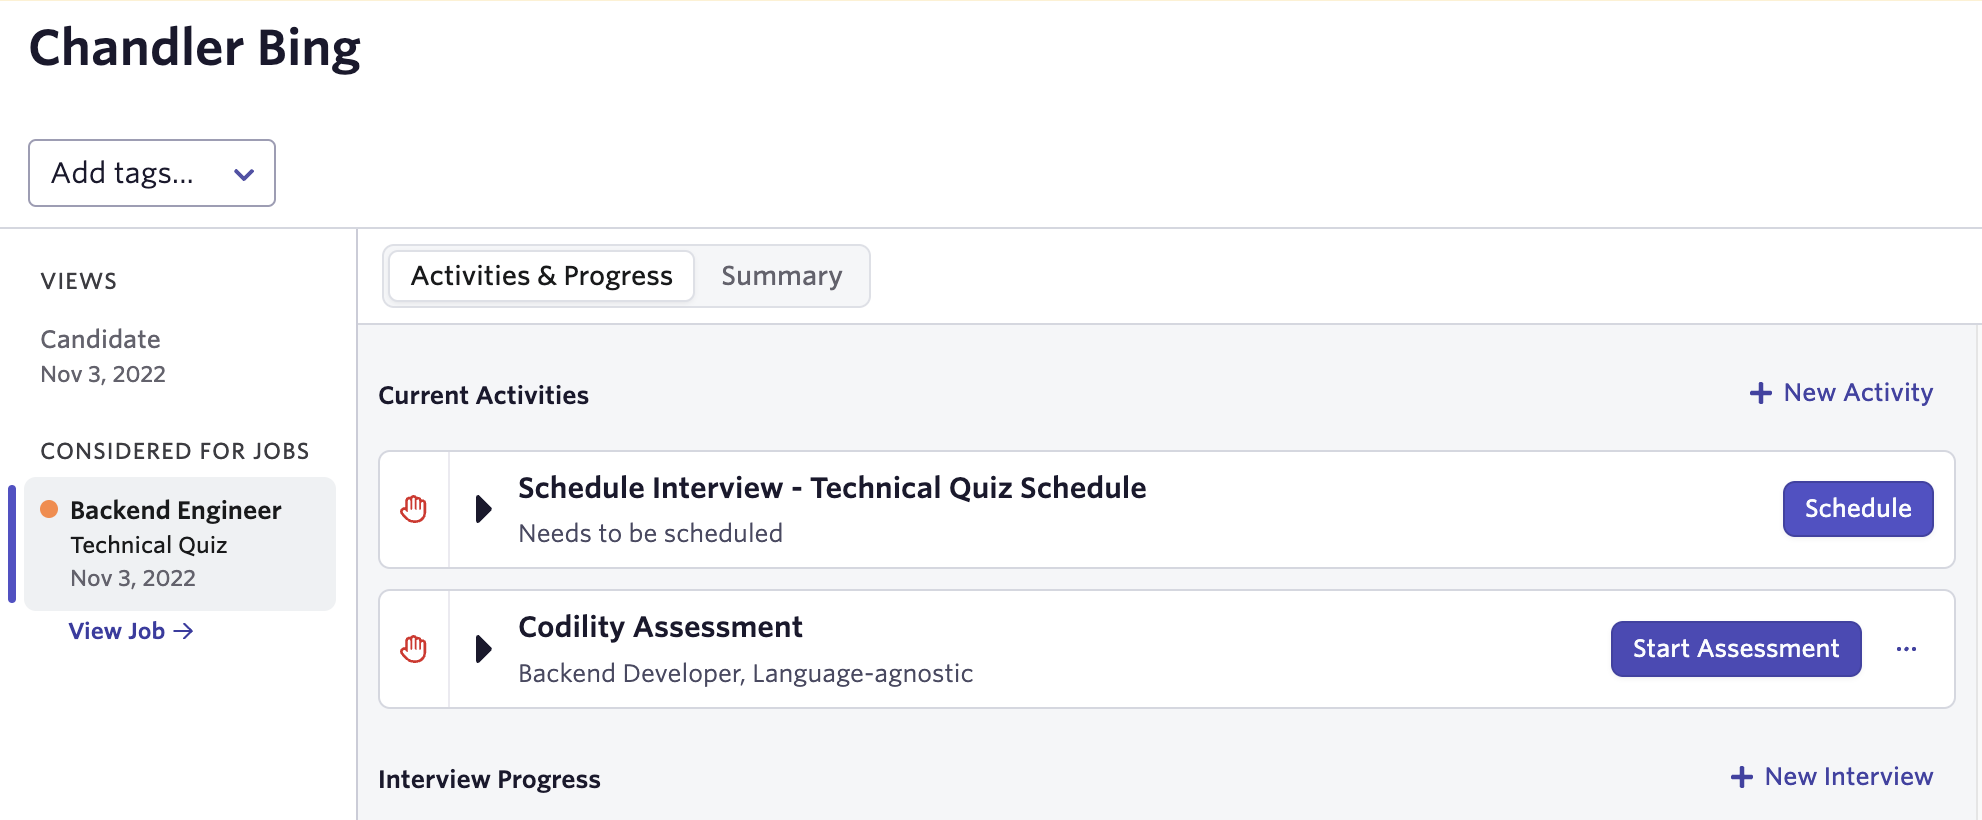Select the Candidate view in sidebar
The image size is (1982, 820).
point(102,356)
